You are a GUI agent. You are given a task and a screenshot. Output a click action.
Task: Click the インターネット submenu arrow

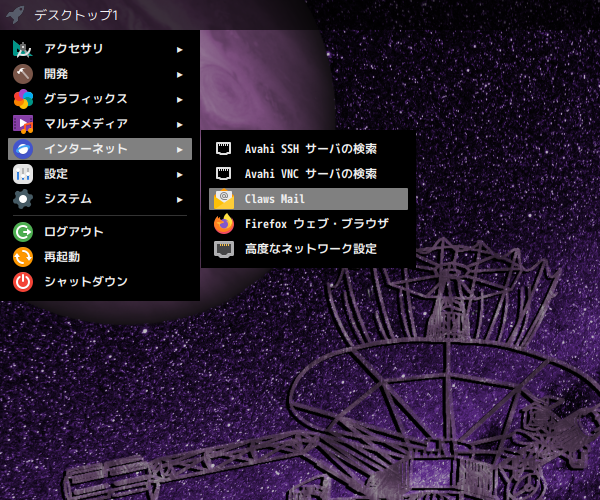(x=179, y=150)
